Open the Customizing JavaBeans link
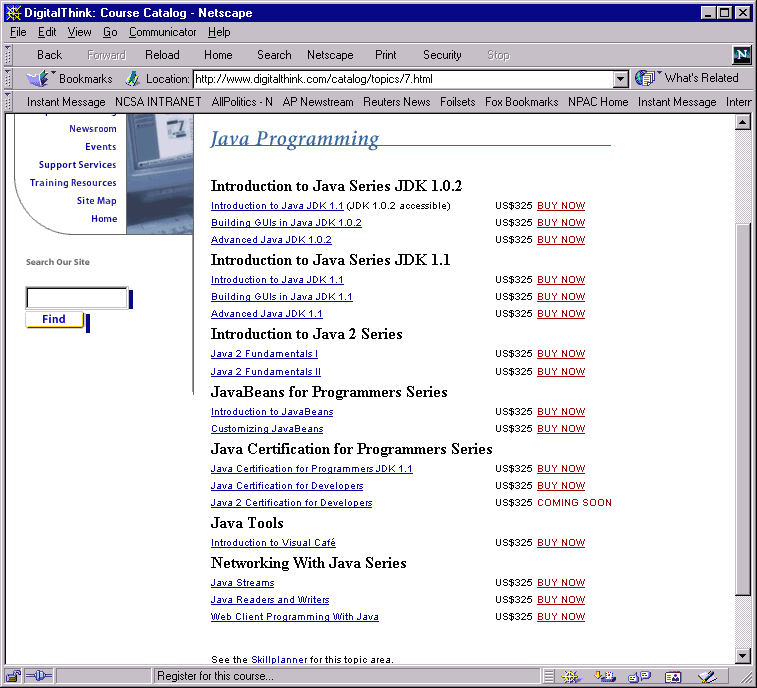This screenshot has width=757, height=688. point(267,429)
